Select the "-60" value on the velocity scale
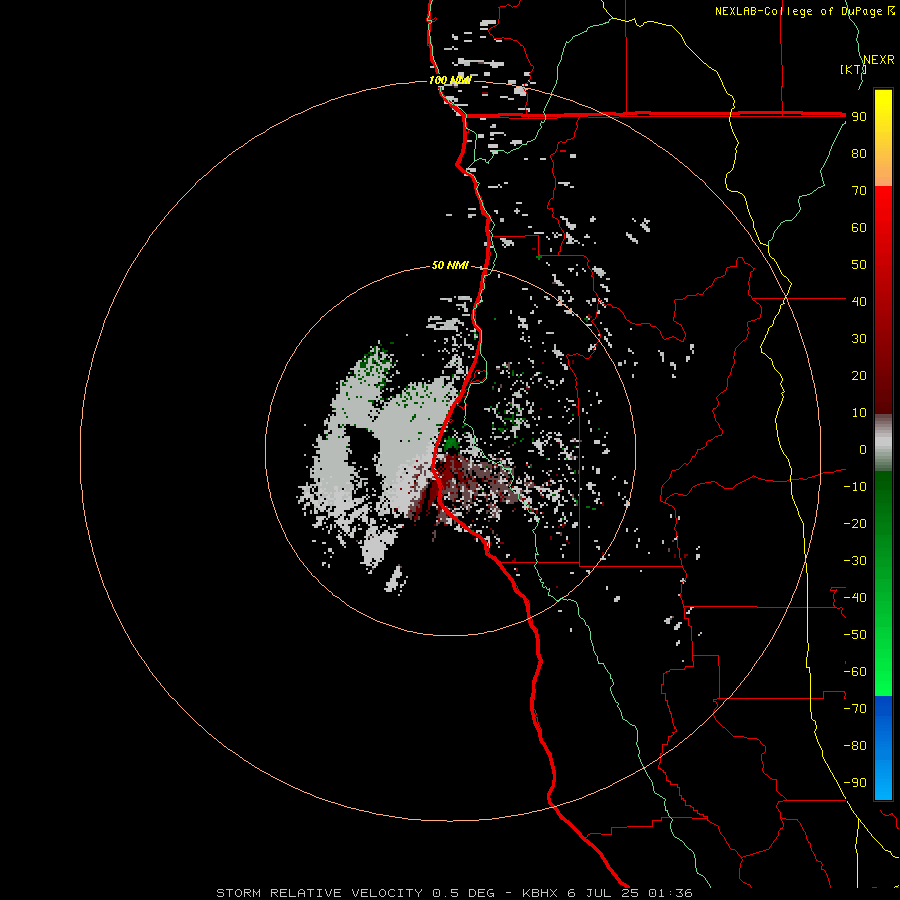The height and width of the screenshot is (900, 900). tap(855, 672)
